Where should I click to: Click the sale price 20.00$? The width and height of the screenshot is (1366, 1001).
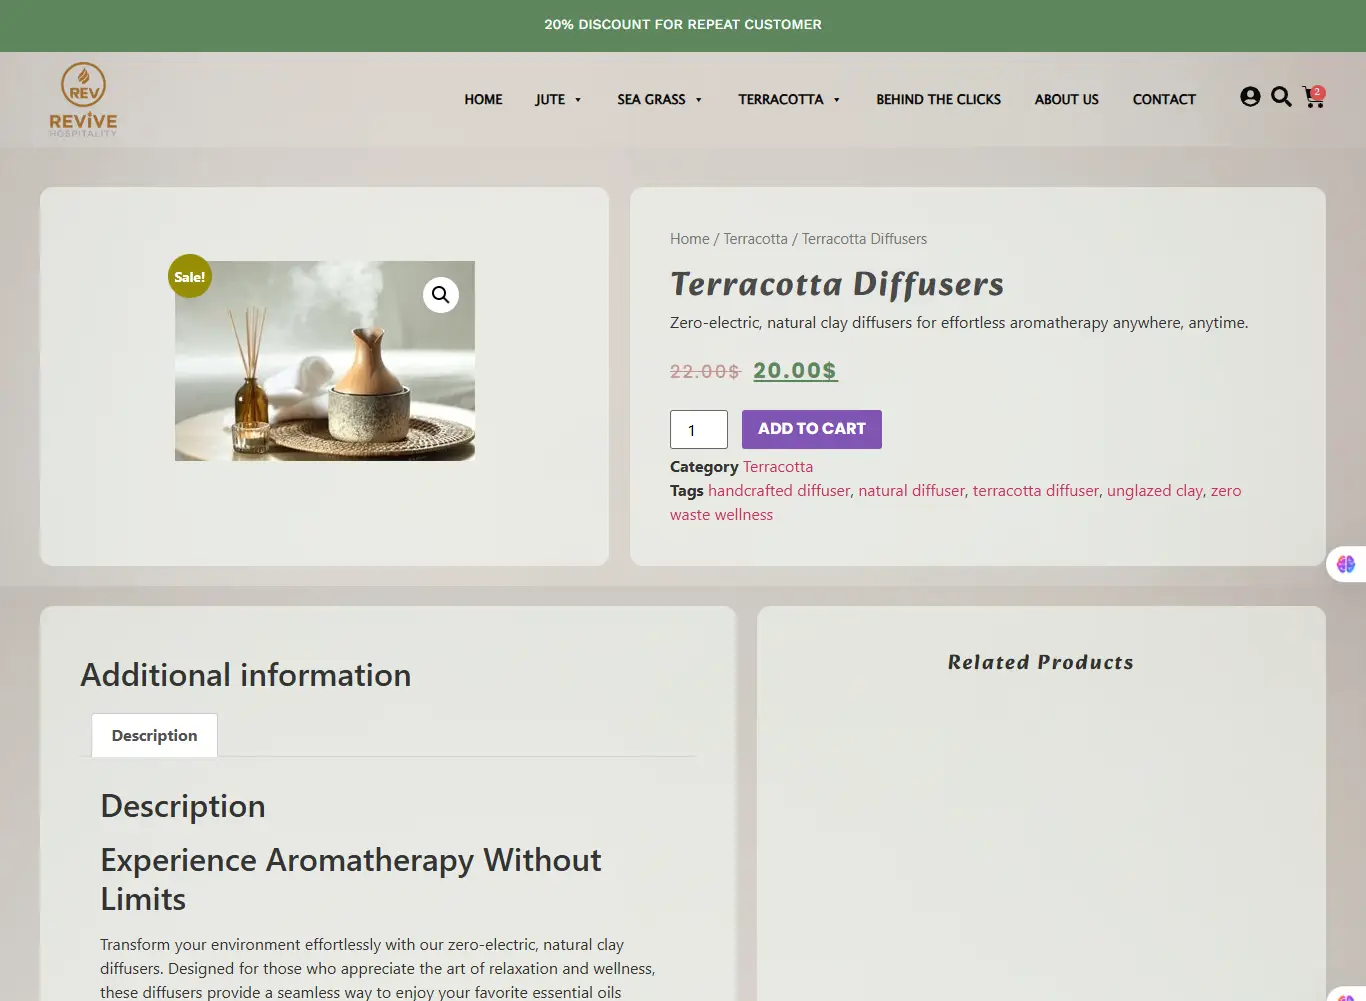point(795,371)
